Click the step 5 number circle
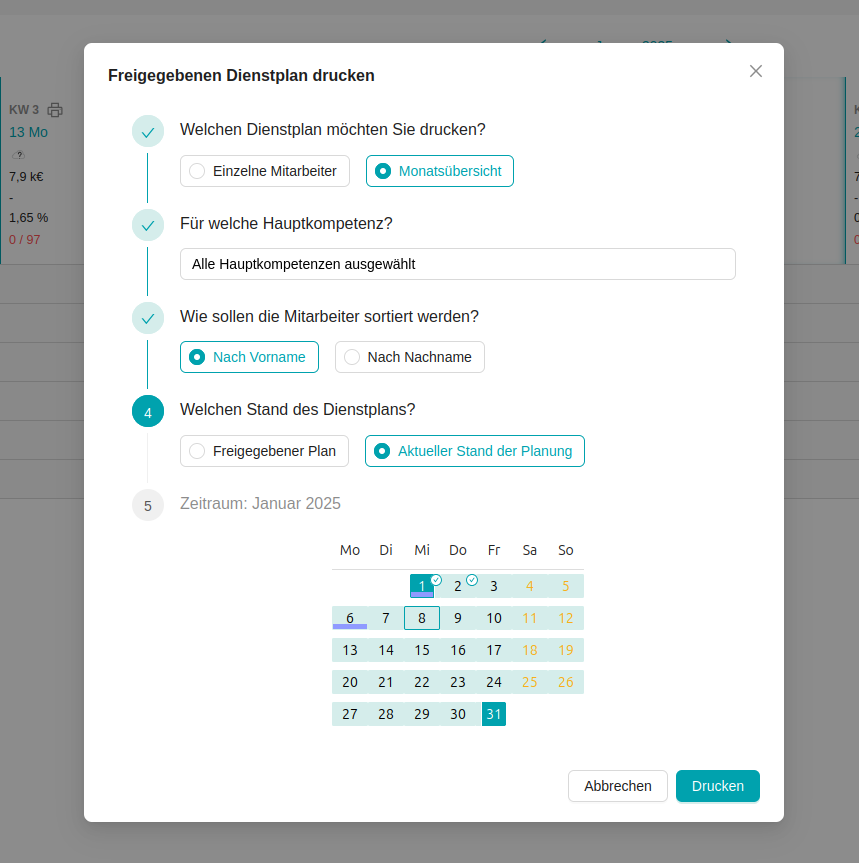The image size is (859, 863). click(148, 505)
